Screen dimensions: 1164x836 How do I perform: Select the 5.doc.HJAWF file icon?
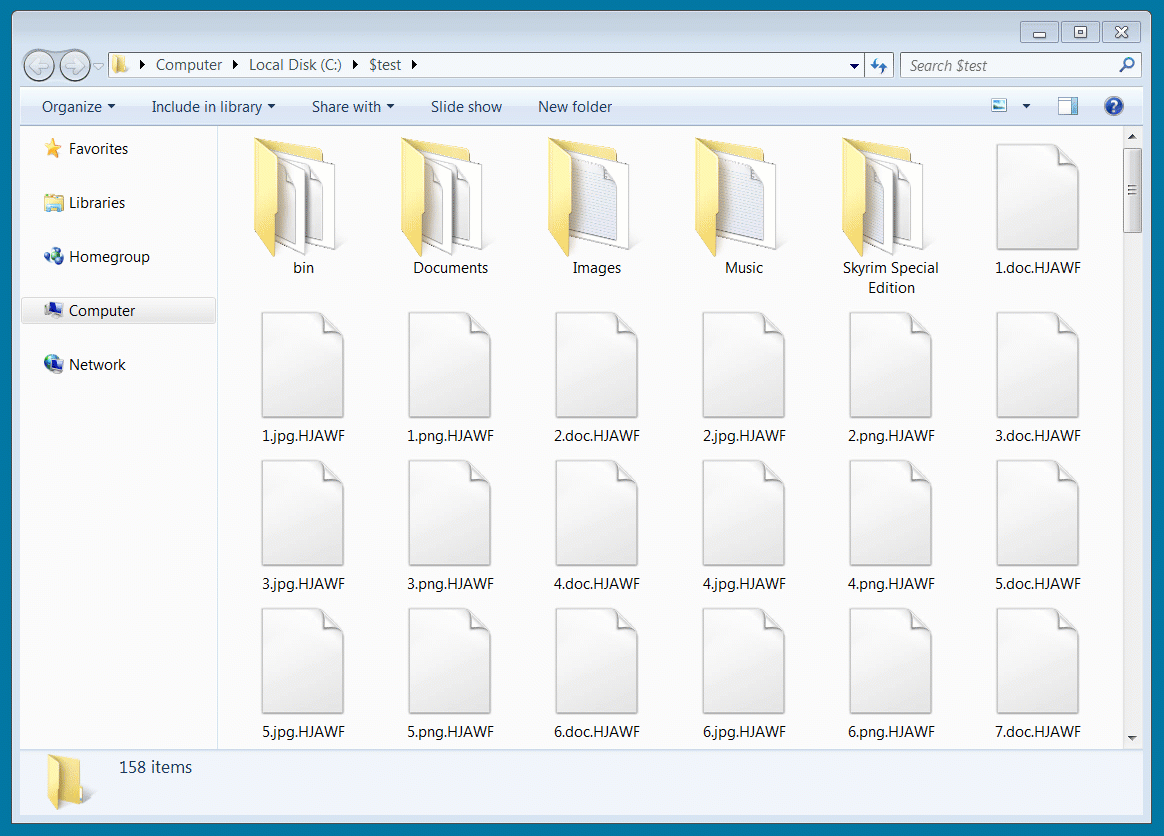(1037, 513)
